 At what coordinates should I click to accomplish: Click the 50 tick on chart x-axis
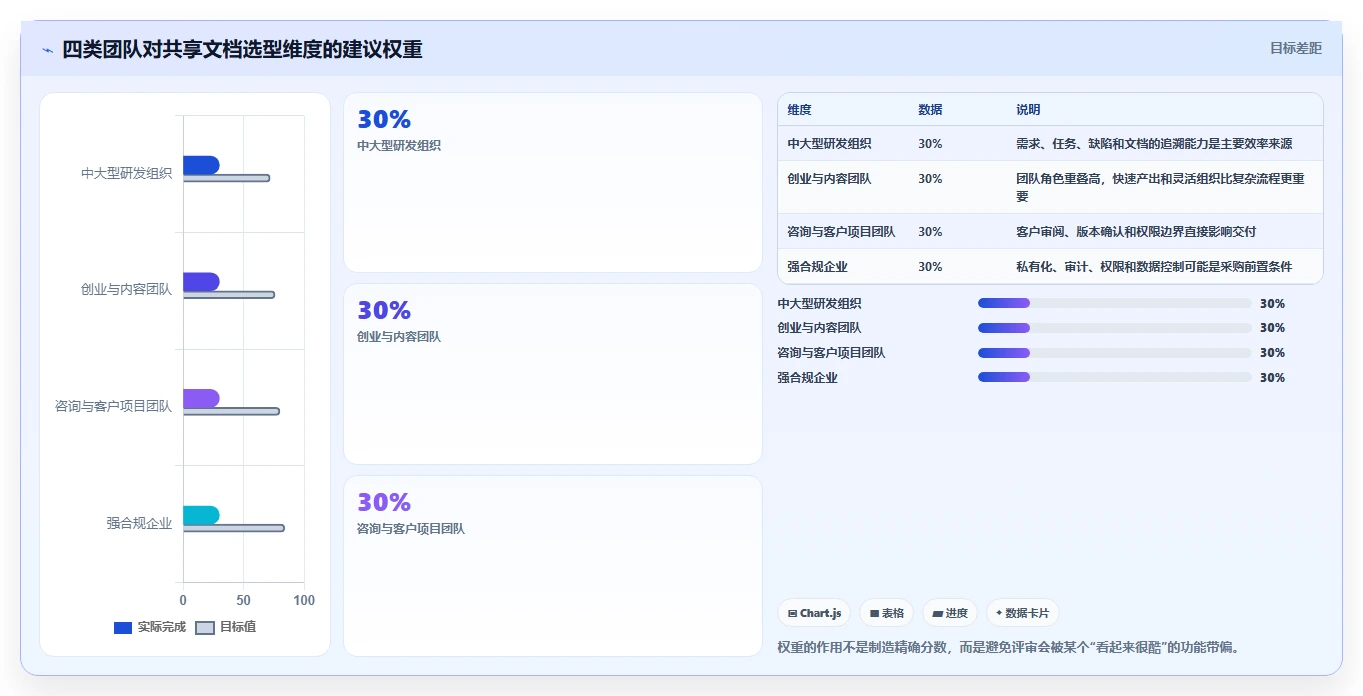[244, 600]
